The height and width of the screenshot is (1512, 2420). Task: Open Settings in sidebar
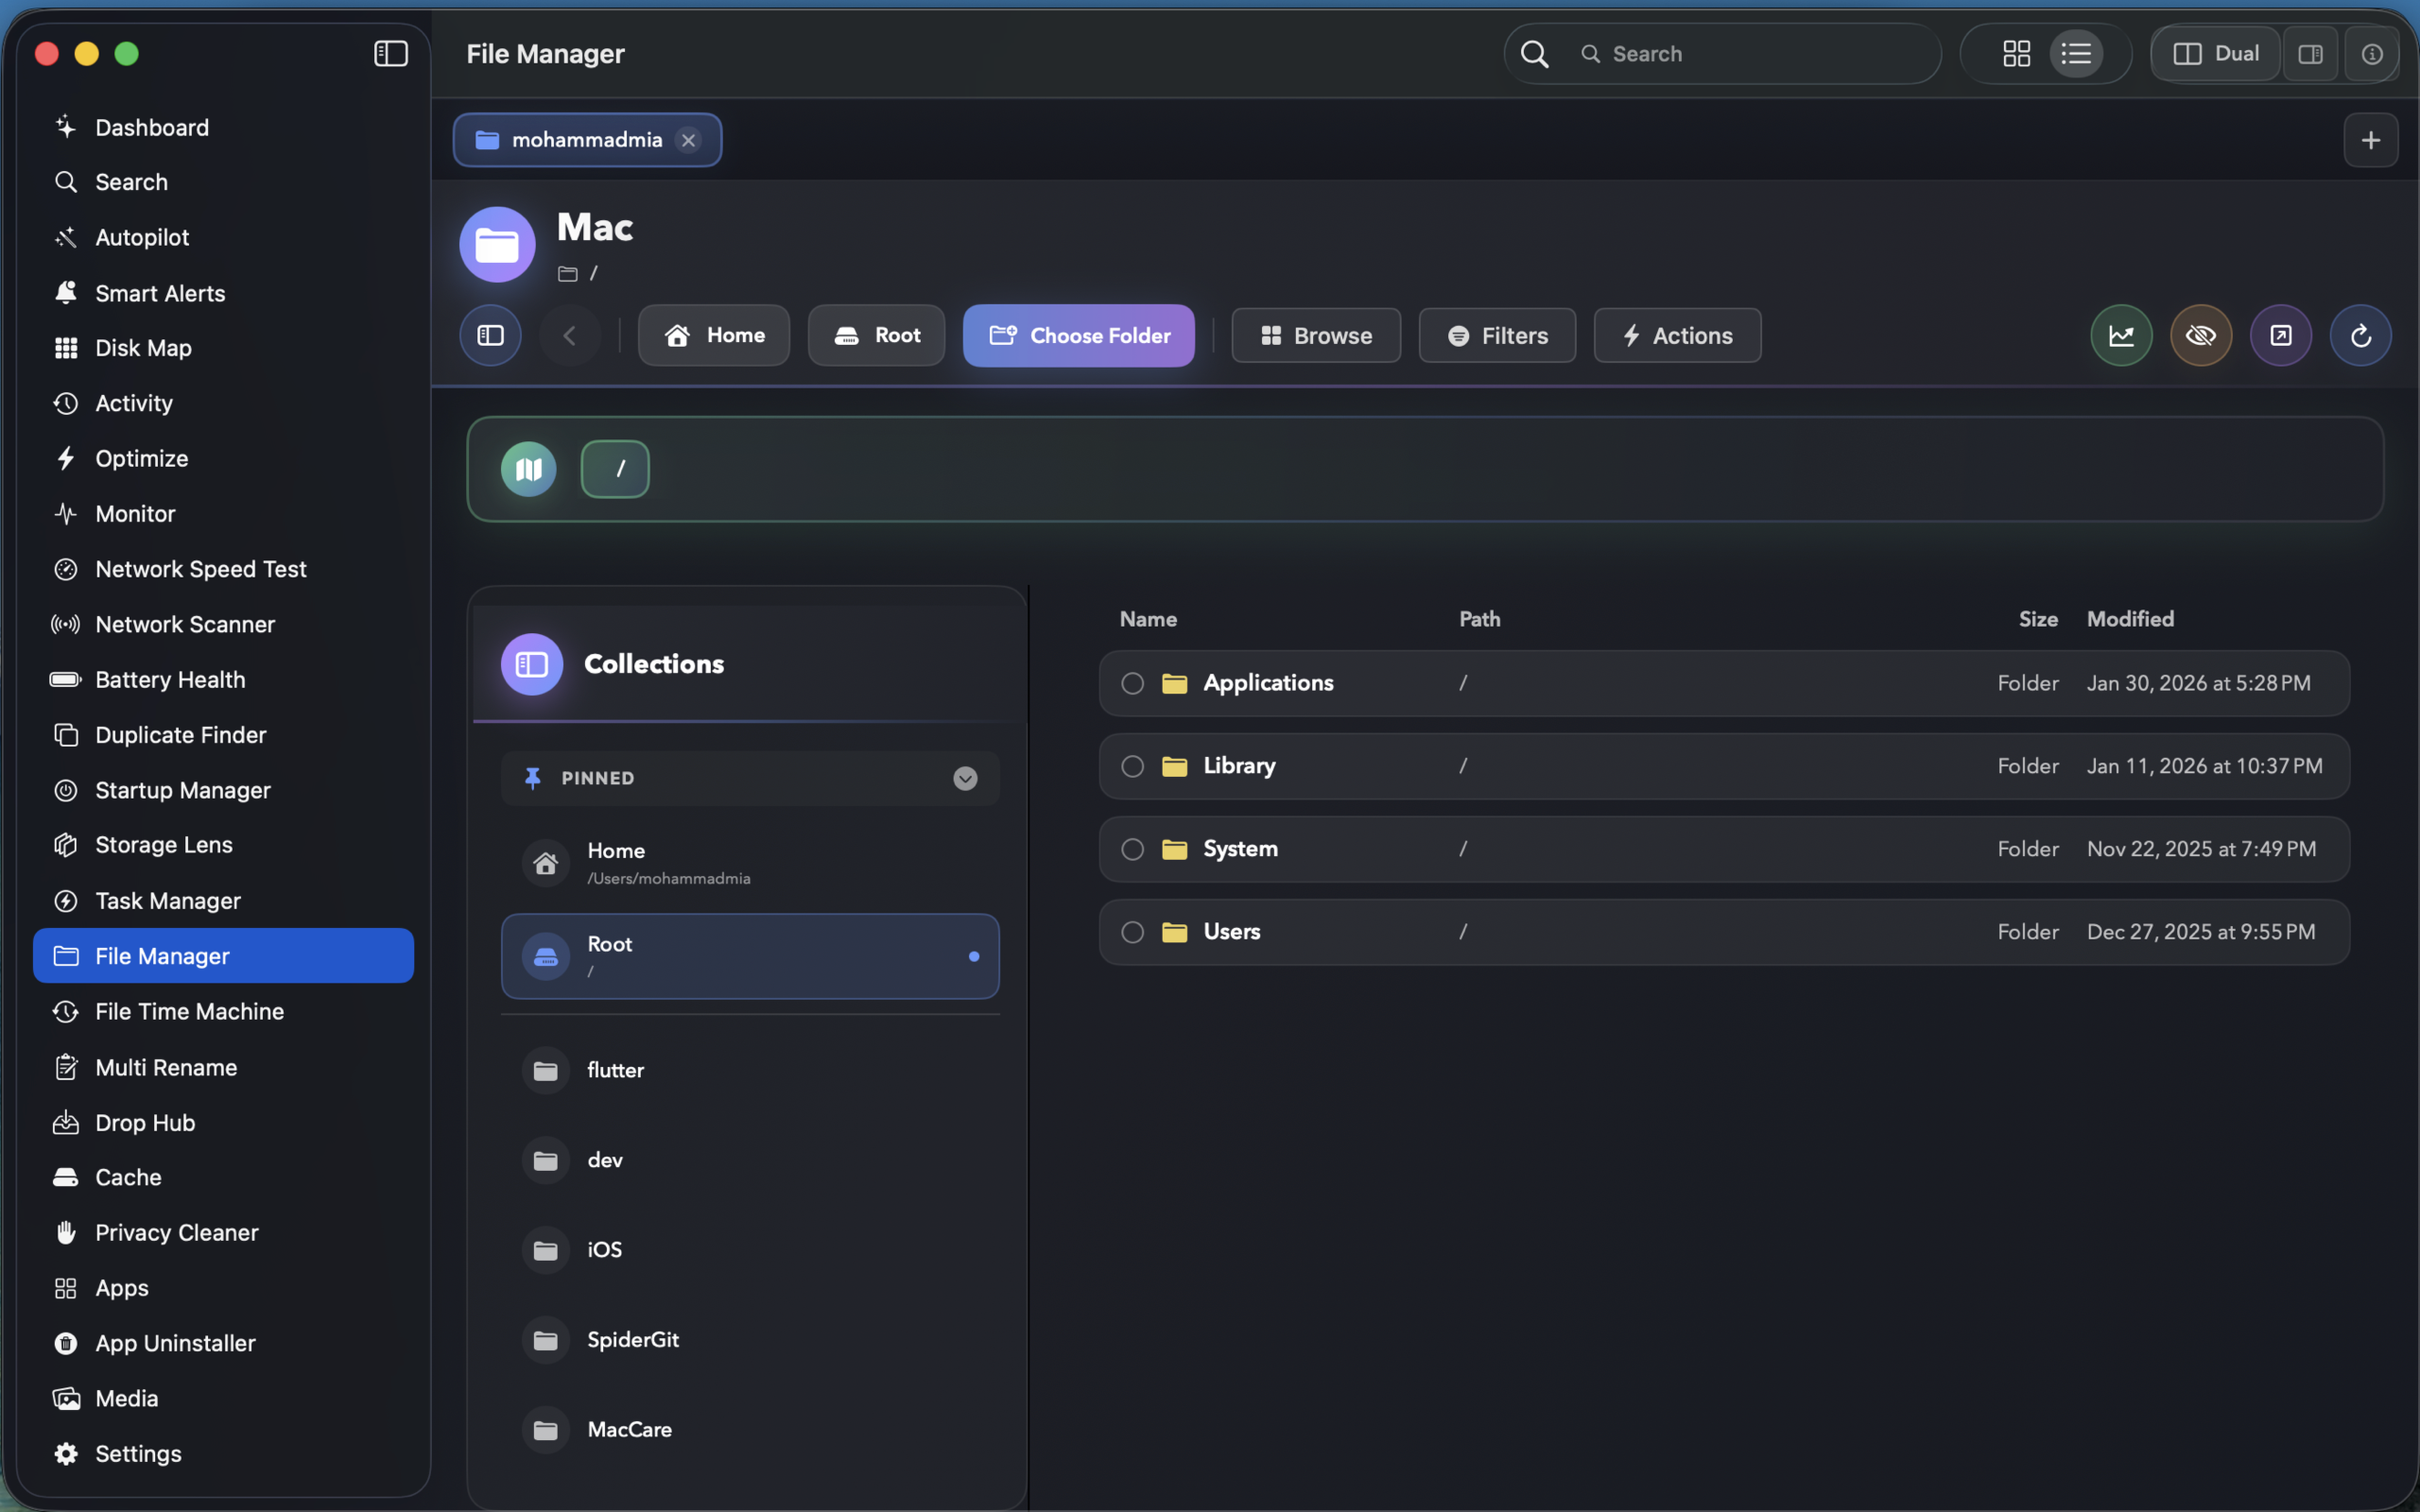[x=223, y=1454]
